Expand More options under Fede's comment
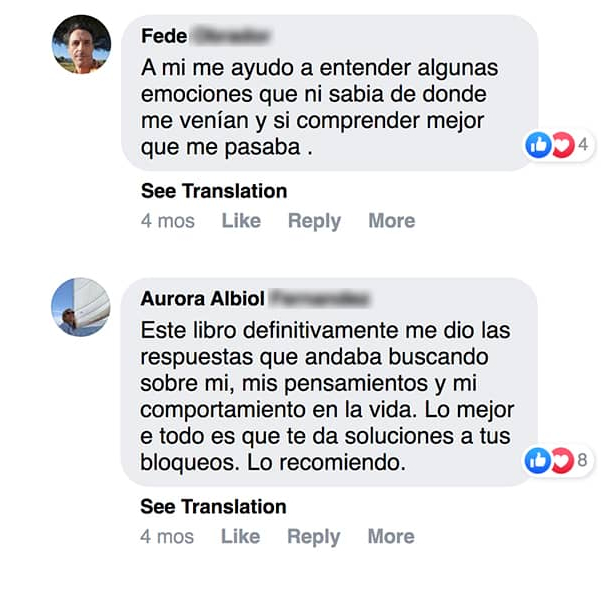This screenshot has width=609, height=611. (x=391, y=221)
